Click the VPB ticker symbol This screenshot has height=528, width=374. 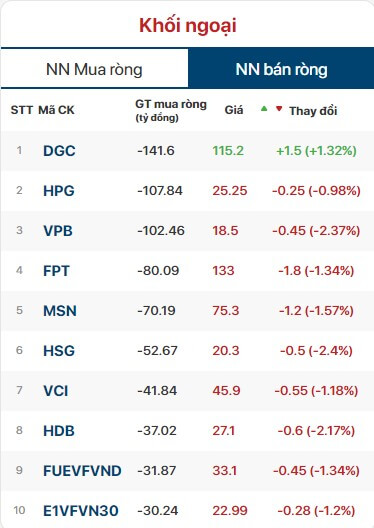pyautogui.click(x=58, y=231)
